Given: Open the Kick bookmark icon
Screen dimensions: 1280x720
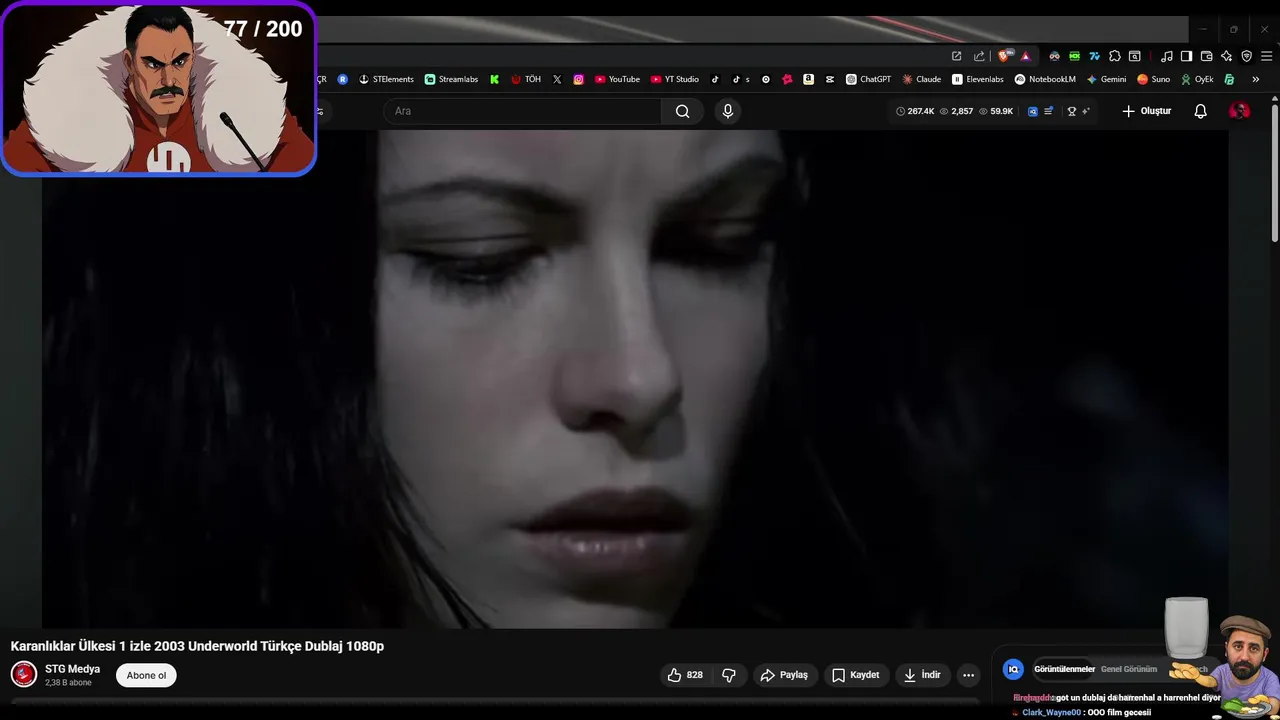Looking at the screenshot, I should coord(494,79).
